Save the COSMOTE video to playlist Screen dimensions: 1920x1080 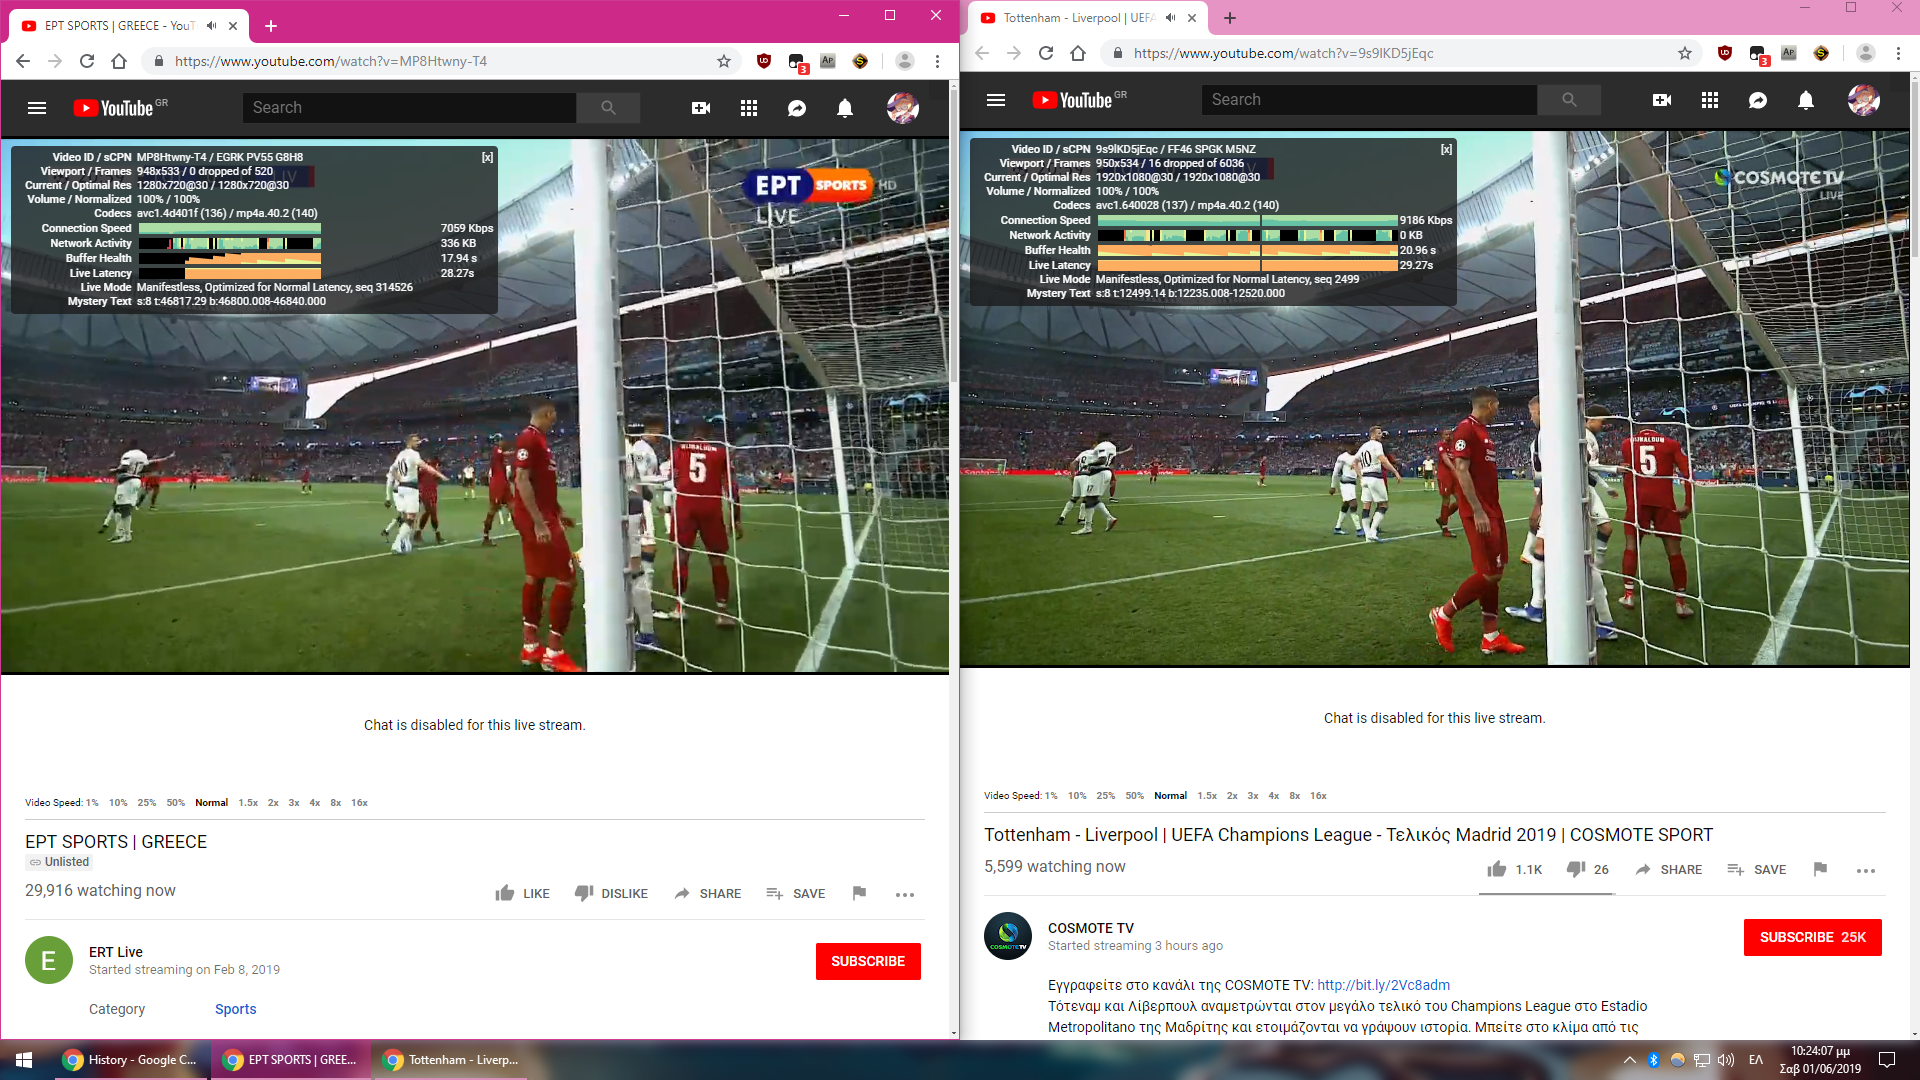point(1756,869)
